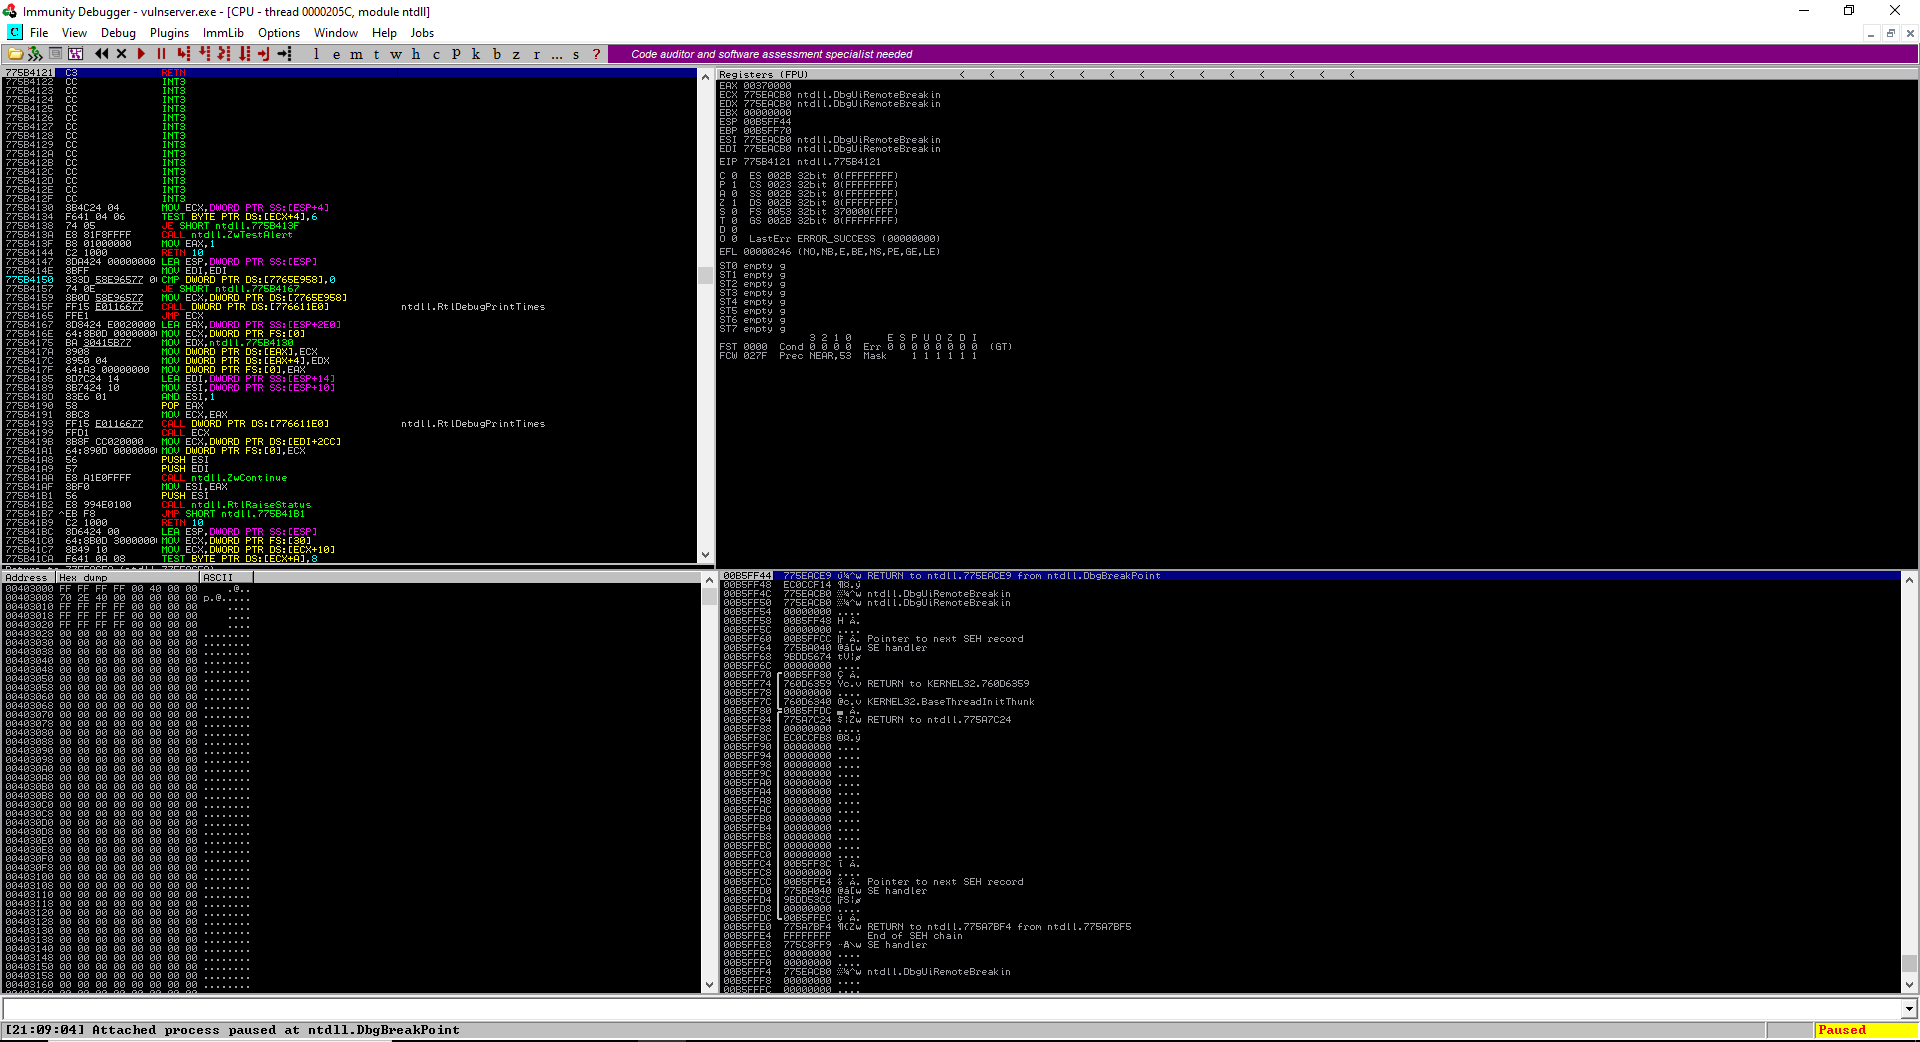Image resolution: width=1920 pixels, height=1042 pixels.
Task: Restart program with the rewind icon
Action: [x=101, y=54]
